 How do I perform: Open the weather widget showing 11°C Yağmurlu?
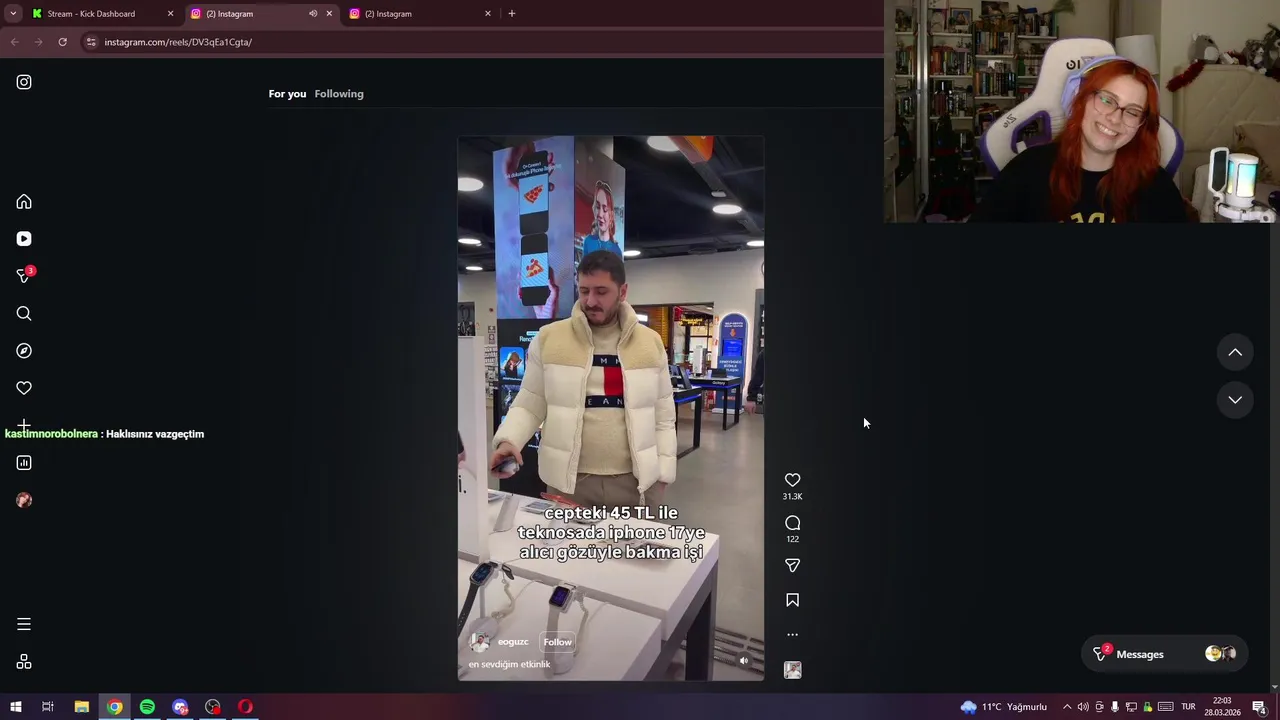click(x=1004, y=707)
